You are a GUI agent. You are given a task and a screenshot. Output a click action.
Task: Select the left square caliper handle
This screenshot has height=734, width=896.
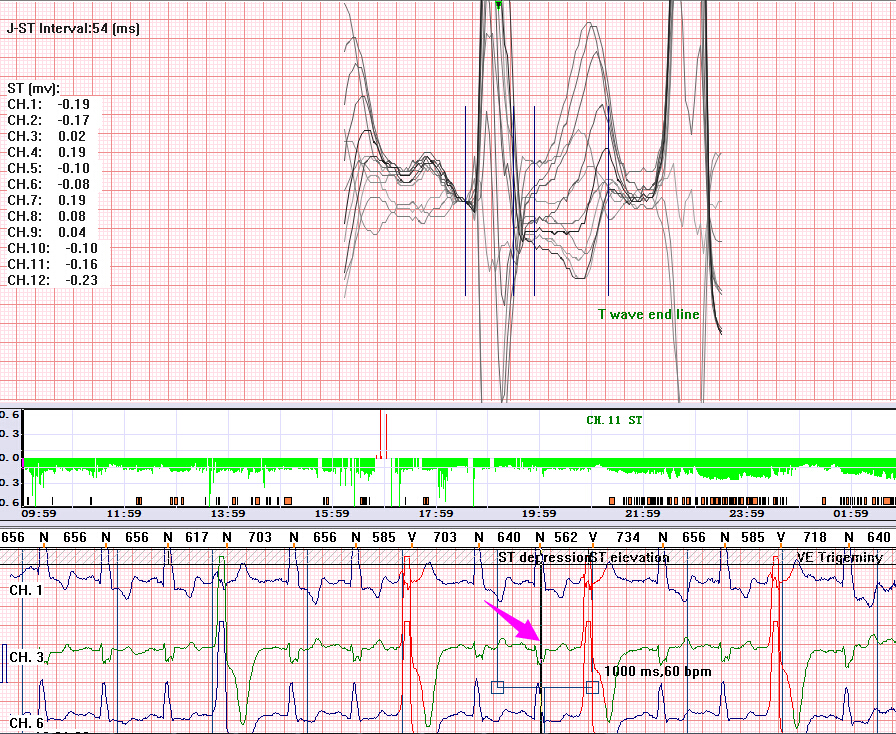point(498,687)
